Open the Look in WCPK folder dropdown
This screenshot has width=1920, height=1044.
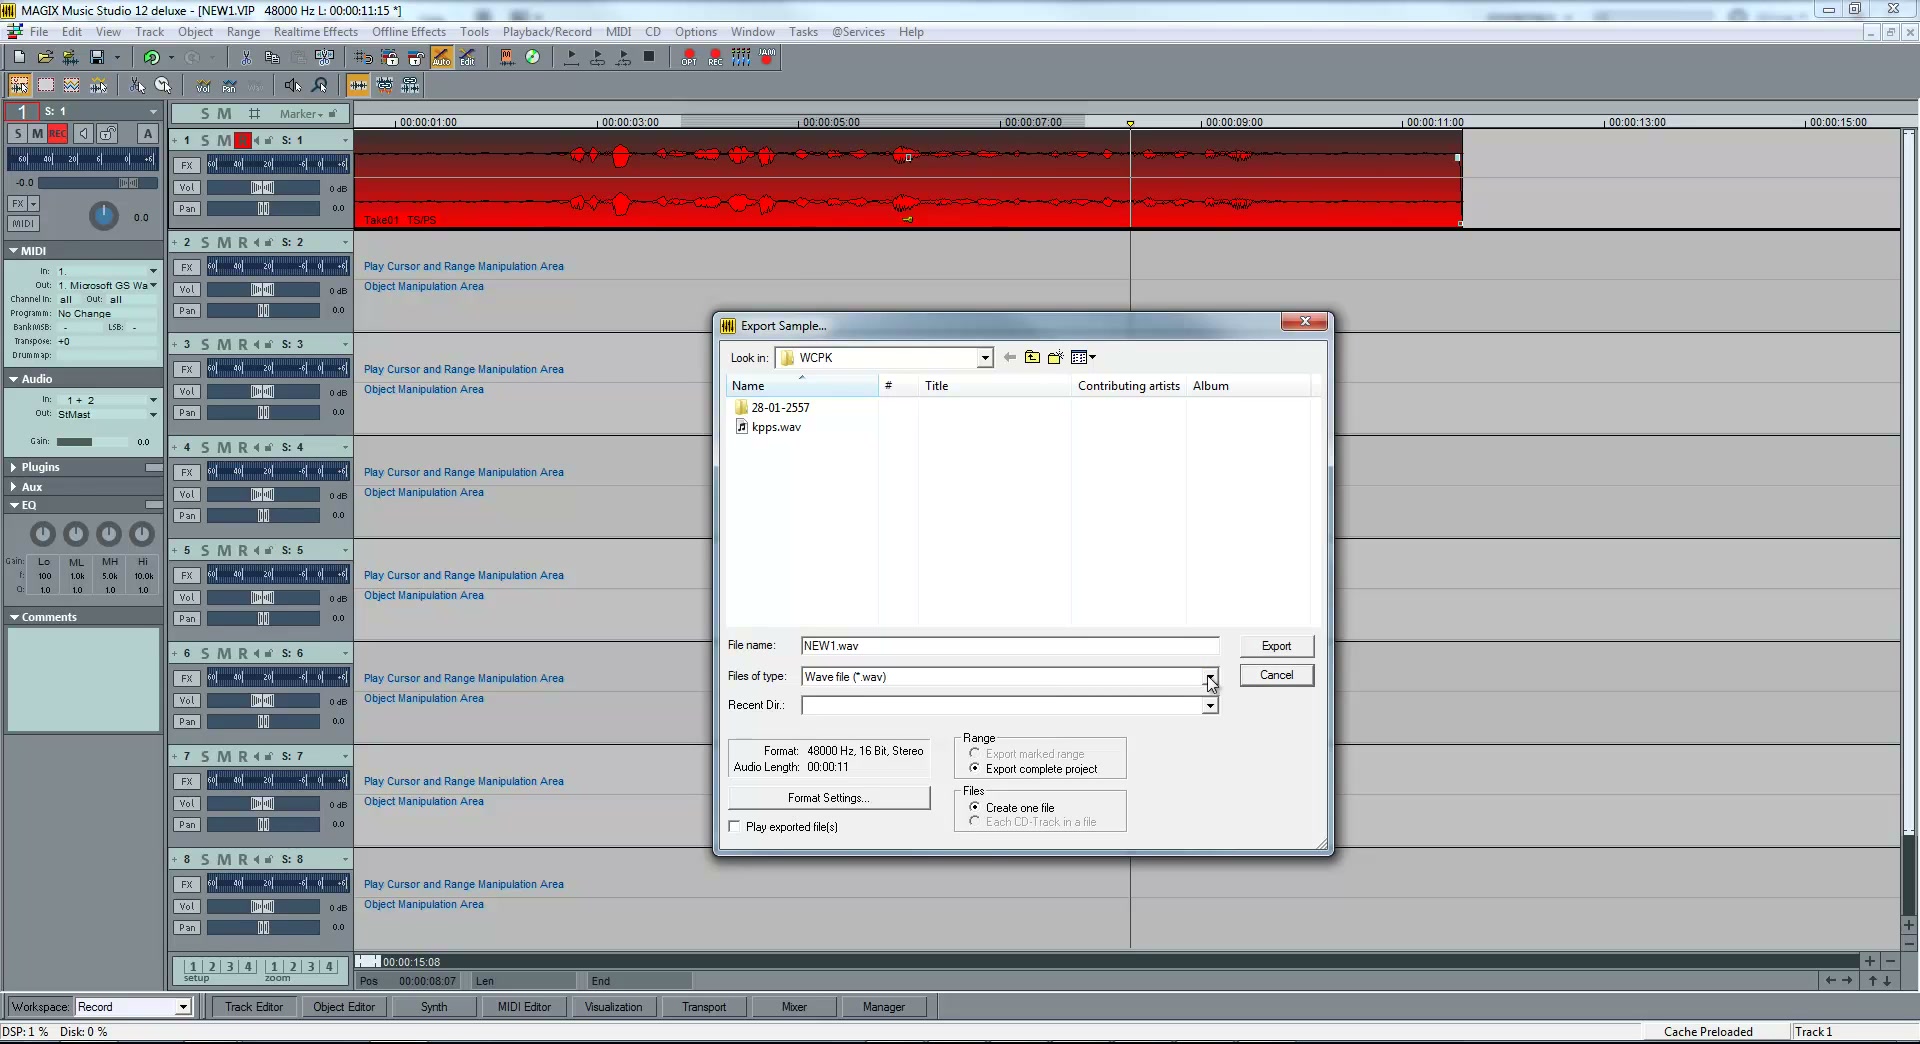(x=884, y=358)
